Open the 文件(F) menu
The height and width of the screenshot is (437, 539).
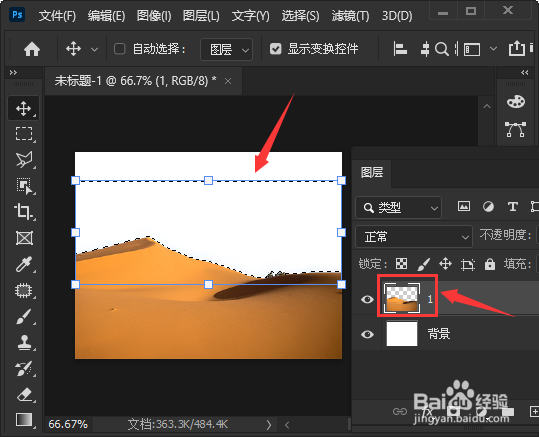57,15
